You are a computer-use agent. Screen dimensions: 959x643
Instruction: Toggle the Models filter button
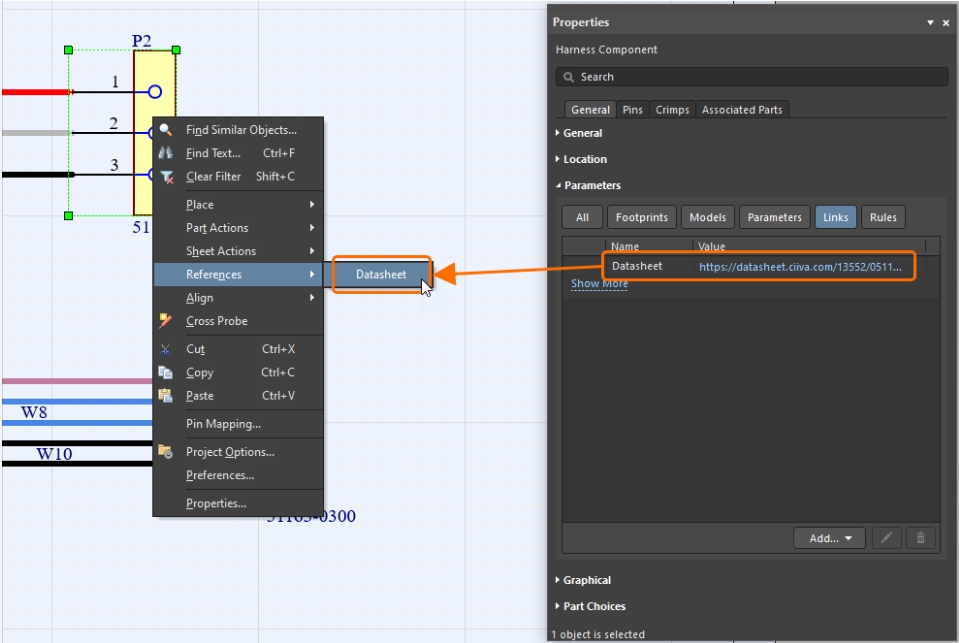click(x=708, y=217)
